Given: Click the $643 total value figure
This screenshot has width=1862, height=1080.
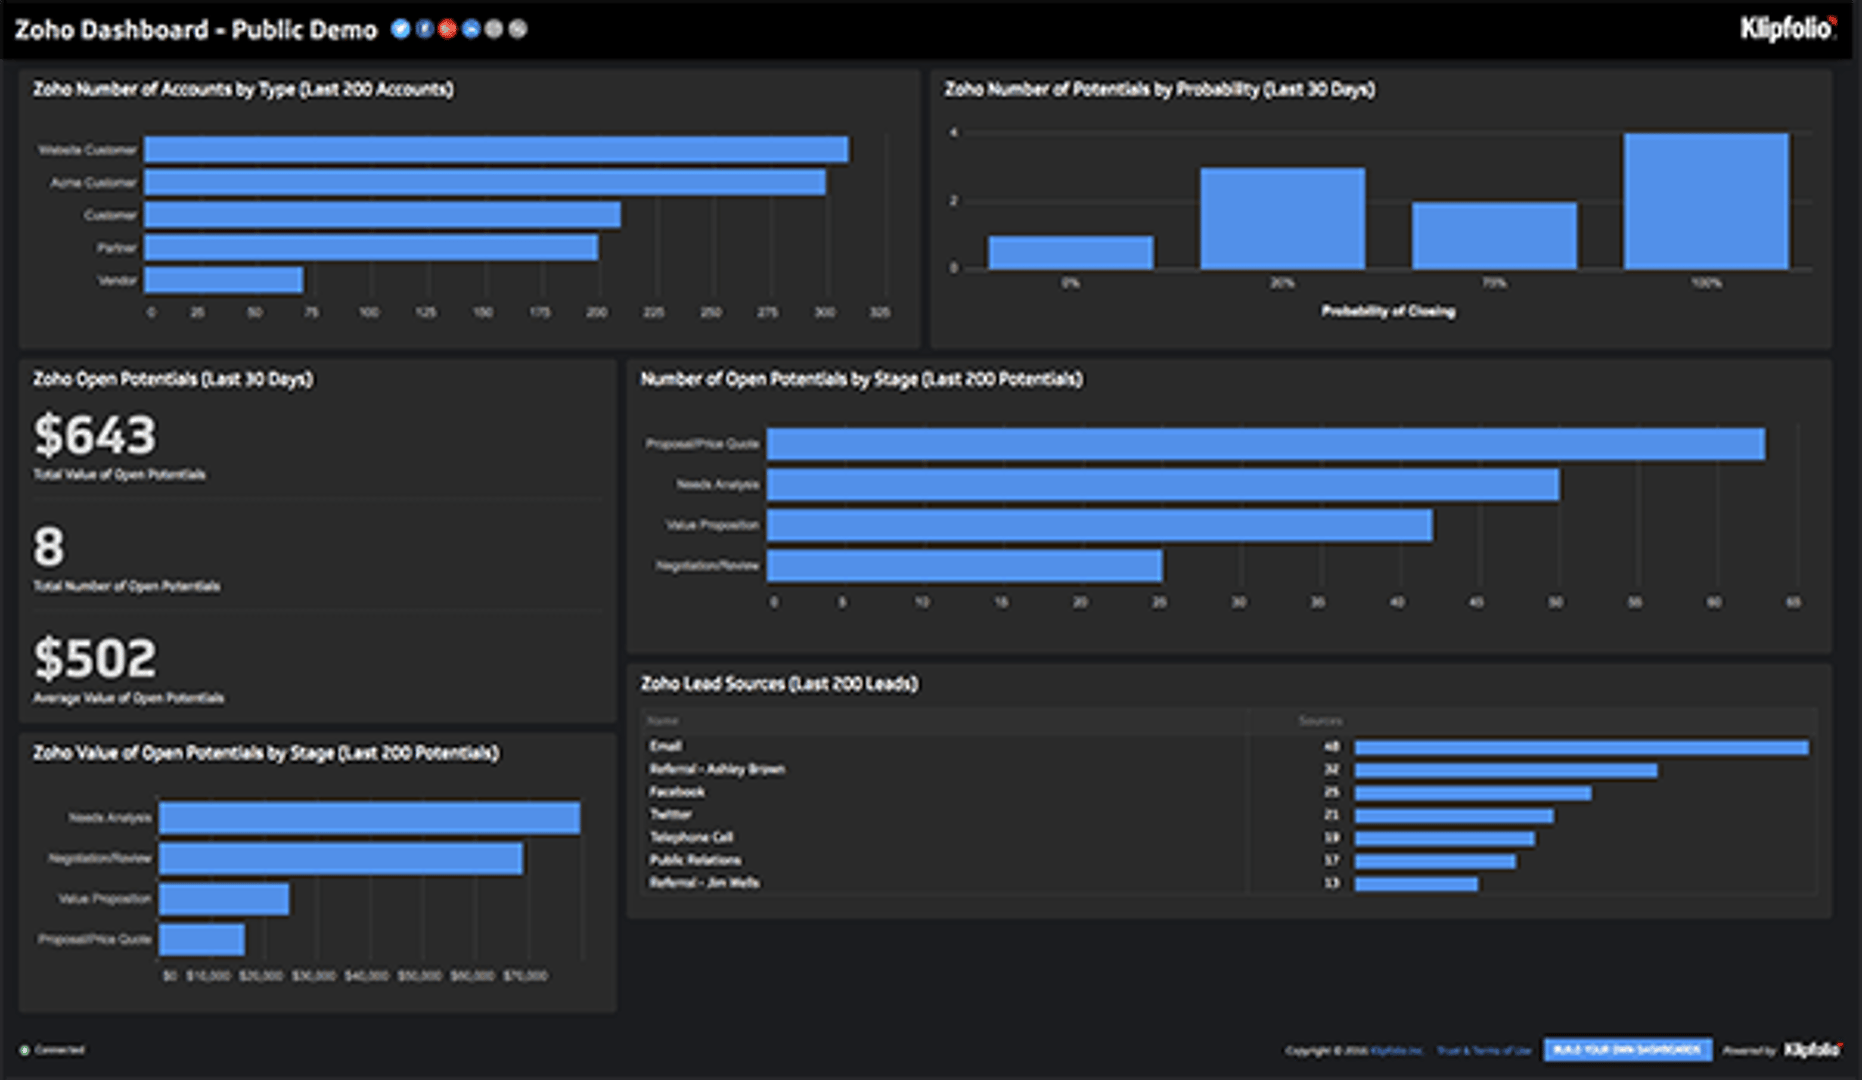Looking at the screenshot, I should [x=95, y=435].
